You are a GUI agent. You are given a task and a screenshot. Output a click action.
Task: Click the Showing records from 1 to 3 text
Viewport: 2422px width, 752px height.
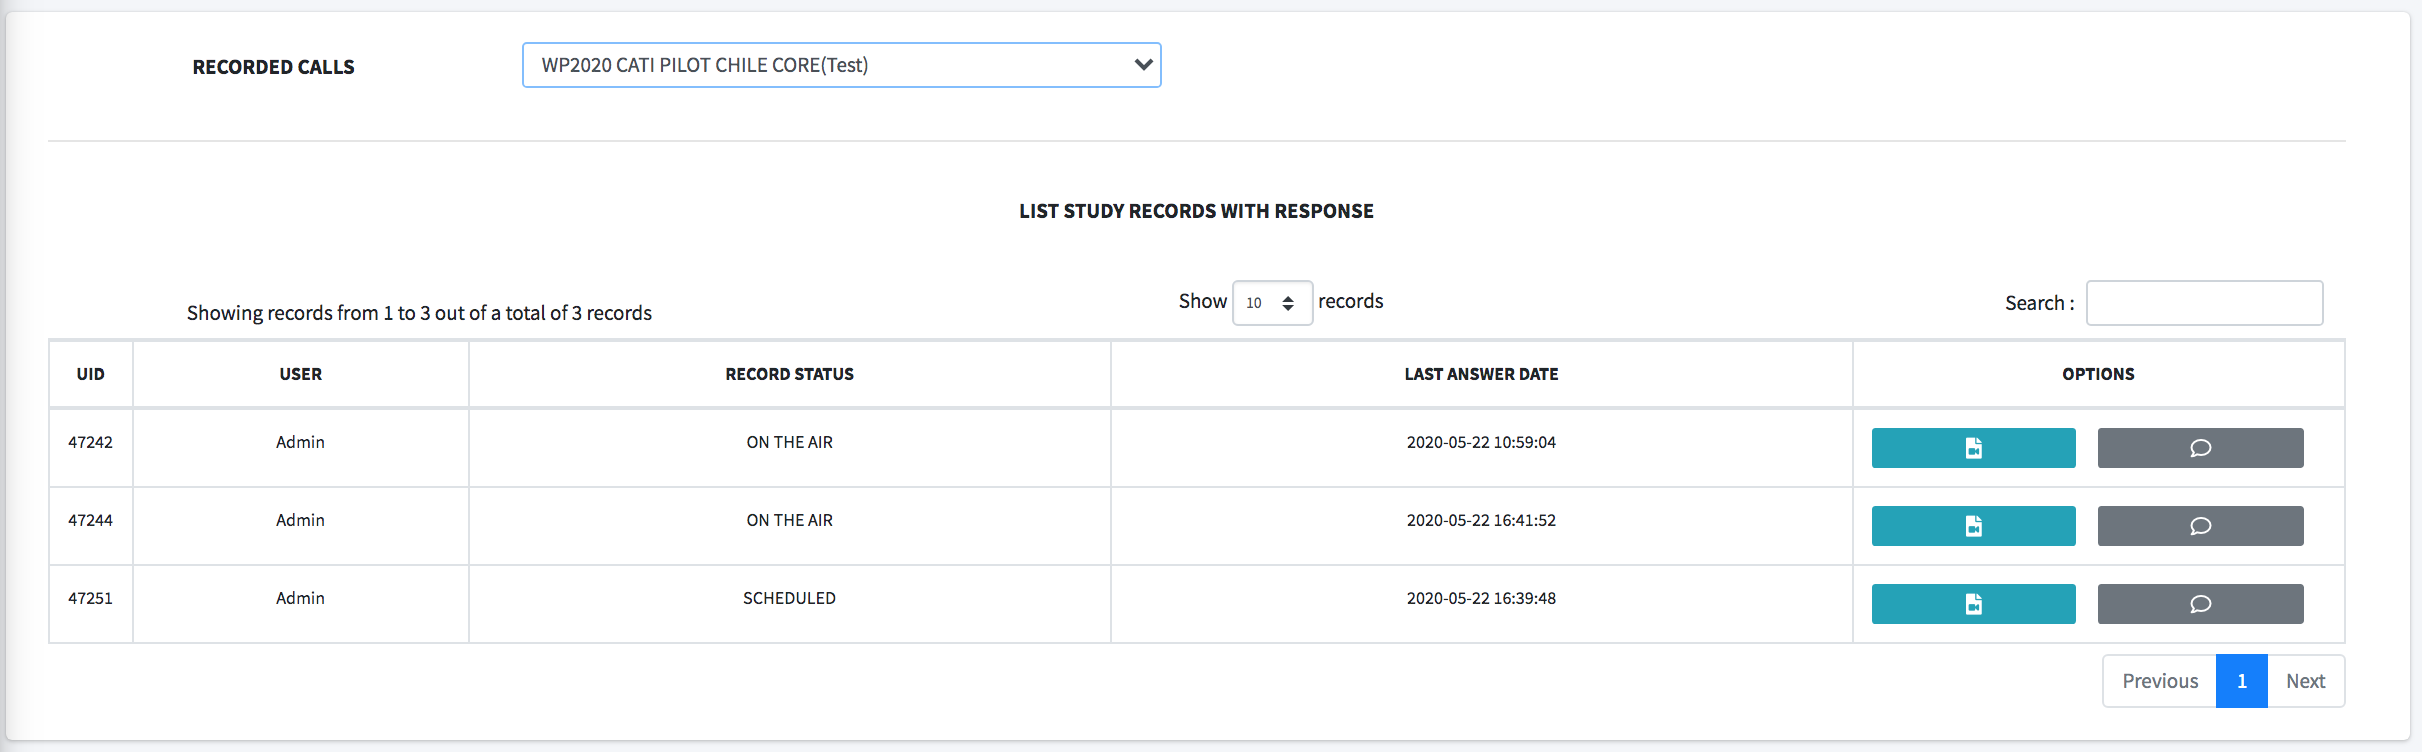(x=419, y=313)
